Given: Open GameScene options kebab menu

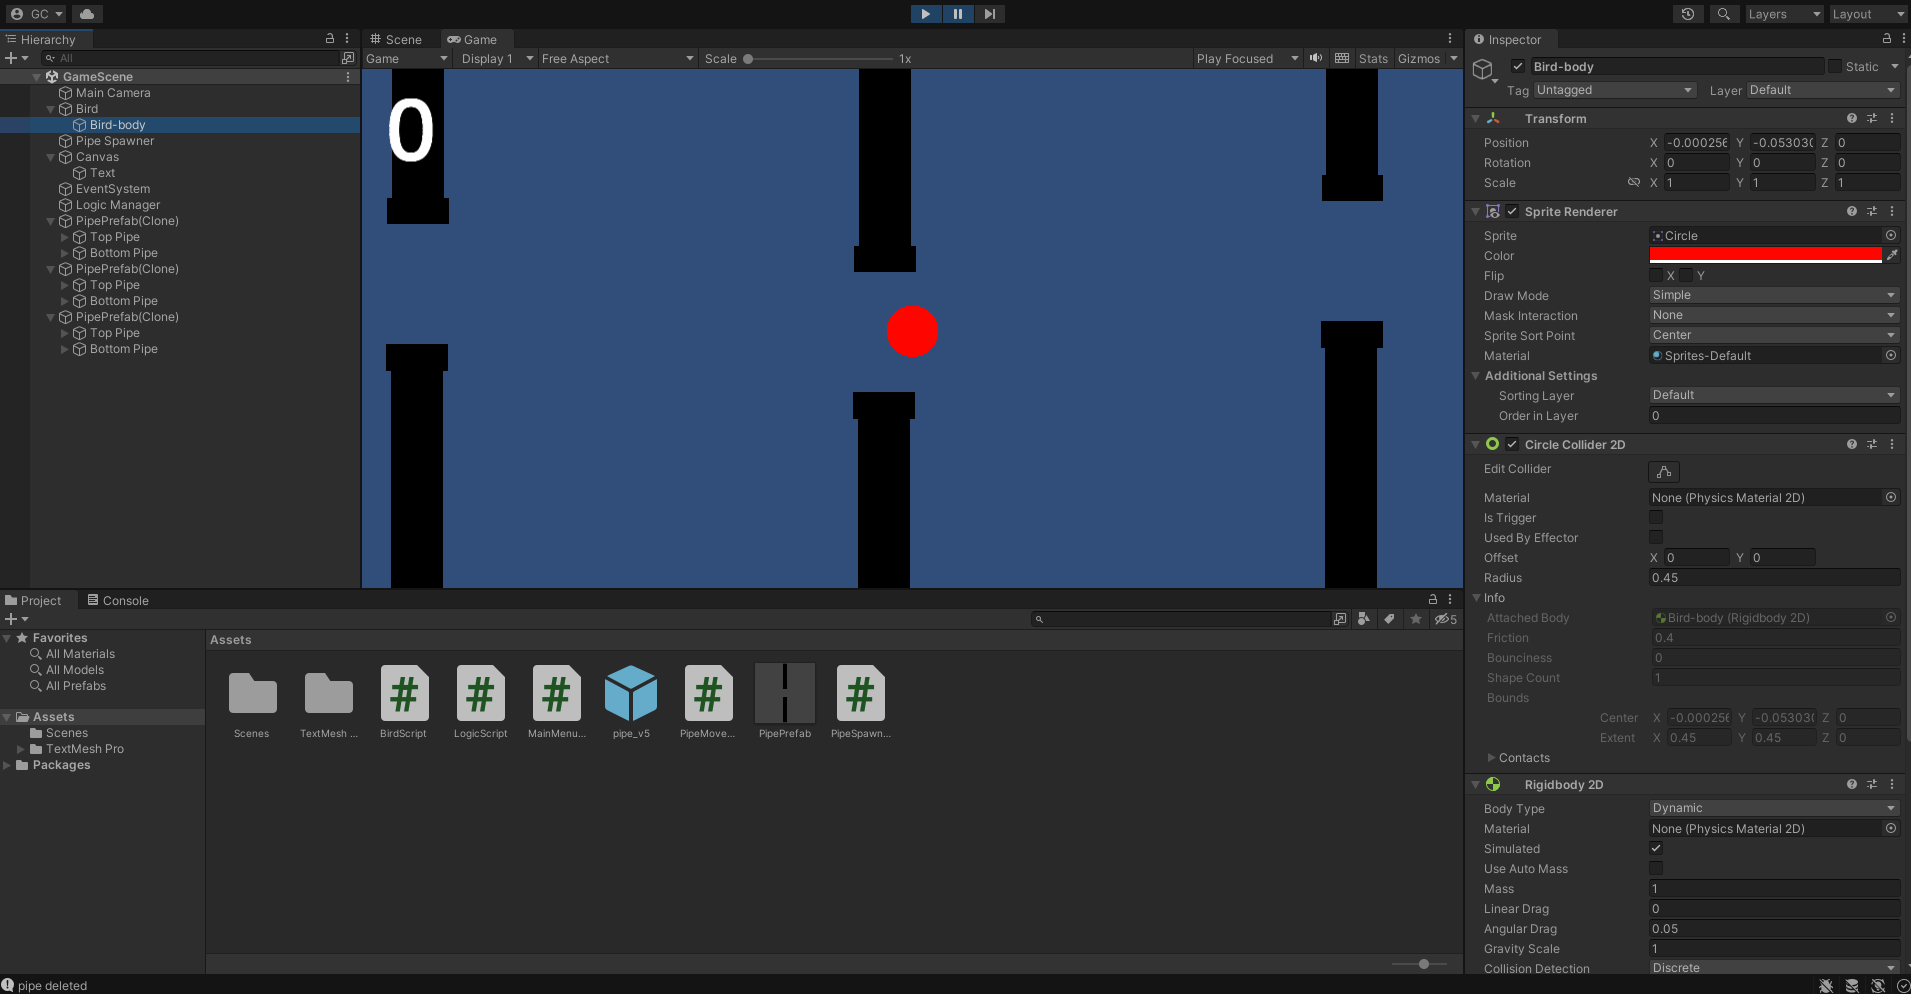Looking at the screenshot, I should coord(348,77).
